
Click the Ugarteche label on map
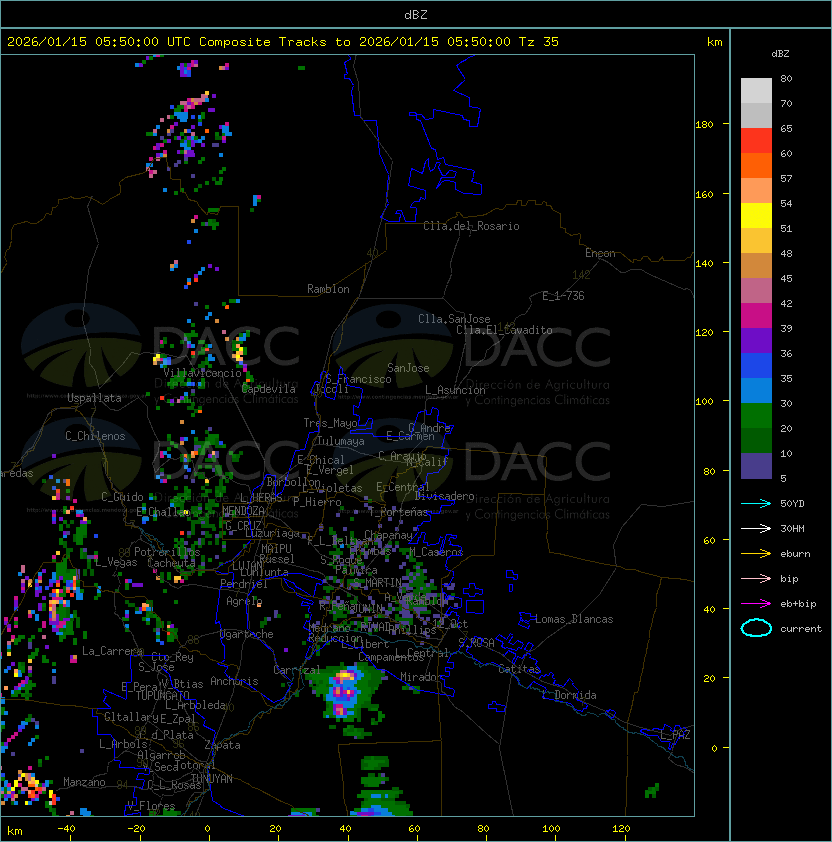[x=247, y=634]
